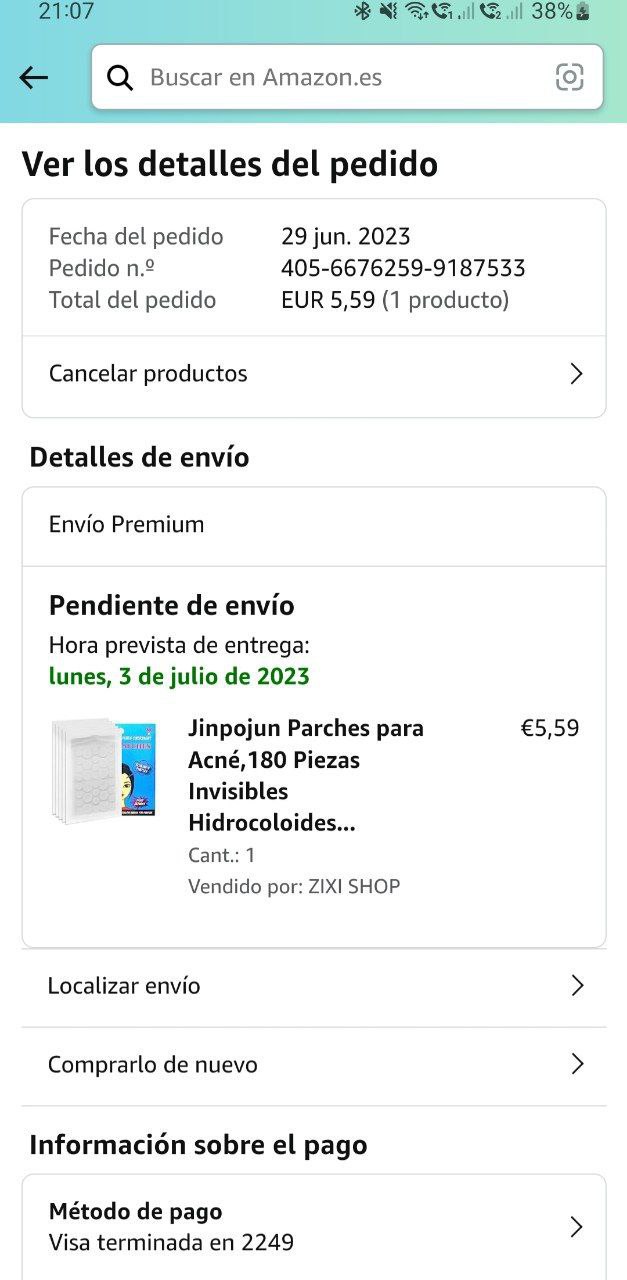Open Jinpojun Parches para Acné product link
The width and height of the screenshot is (627, 1280).
pos(306,776)
